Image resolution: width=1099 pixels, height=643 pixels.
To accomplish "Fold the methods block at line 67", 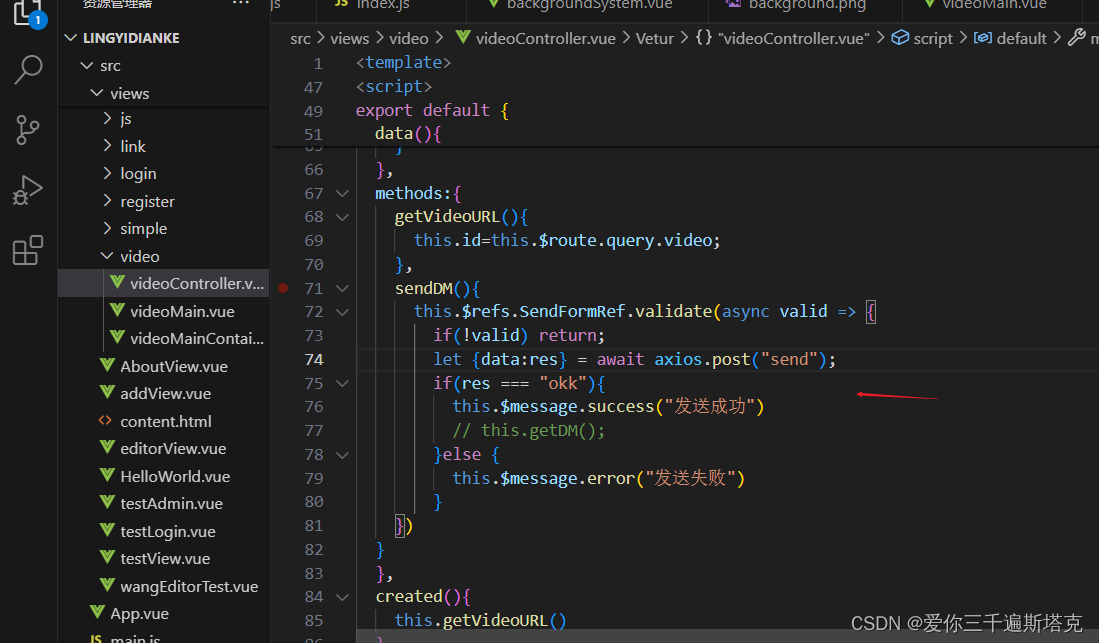I will [x=342, y=194].
